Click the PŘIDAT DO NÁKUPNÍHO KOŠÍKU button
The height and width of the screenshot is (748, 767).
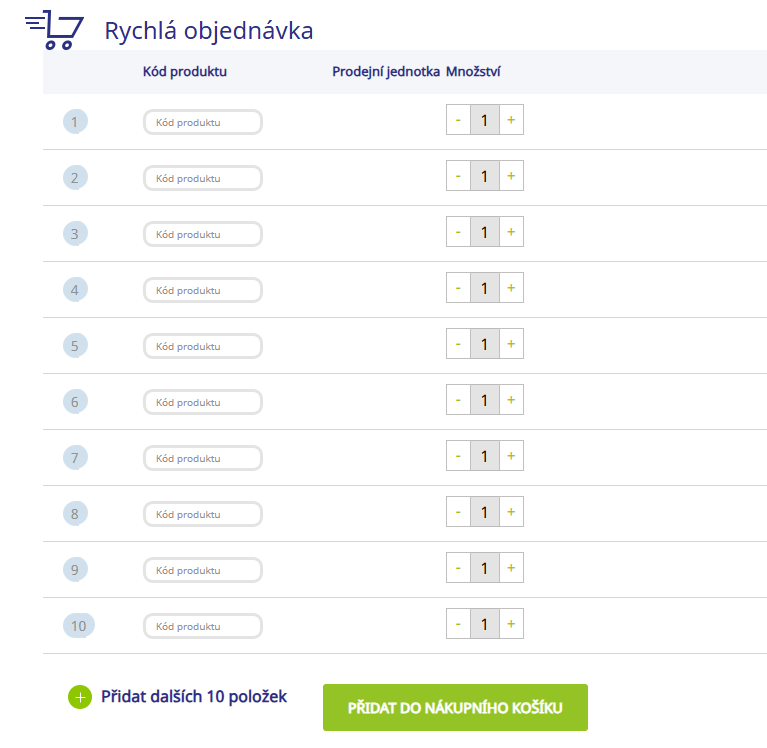pos(455,707)
